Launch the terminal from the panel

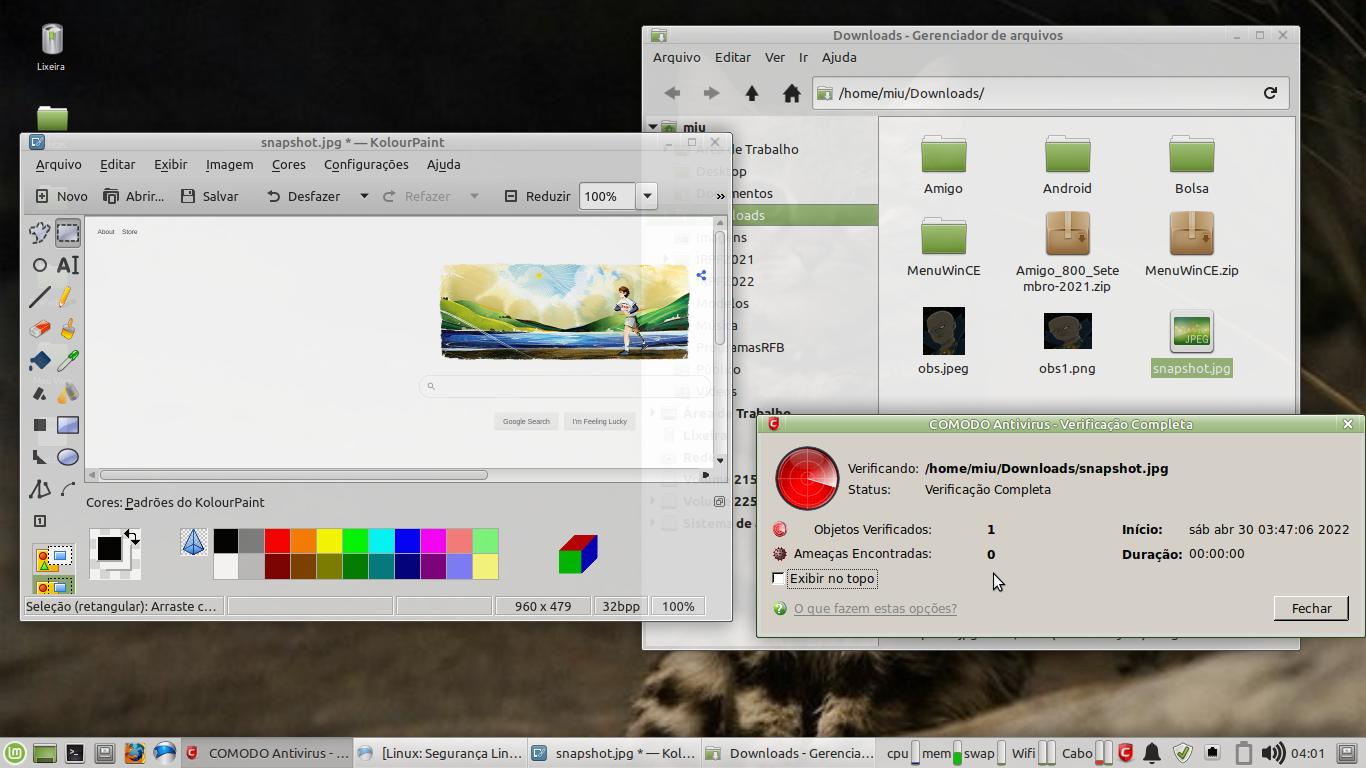pos(75,753)
